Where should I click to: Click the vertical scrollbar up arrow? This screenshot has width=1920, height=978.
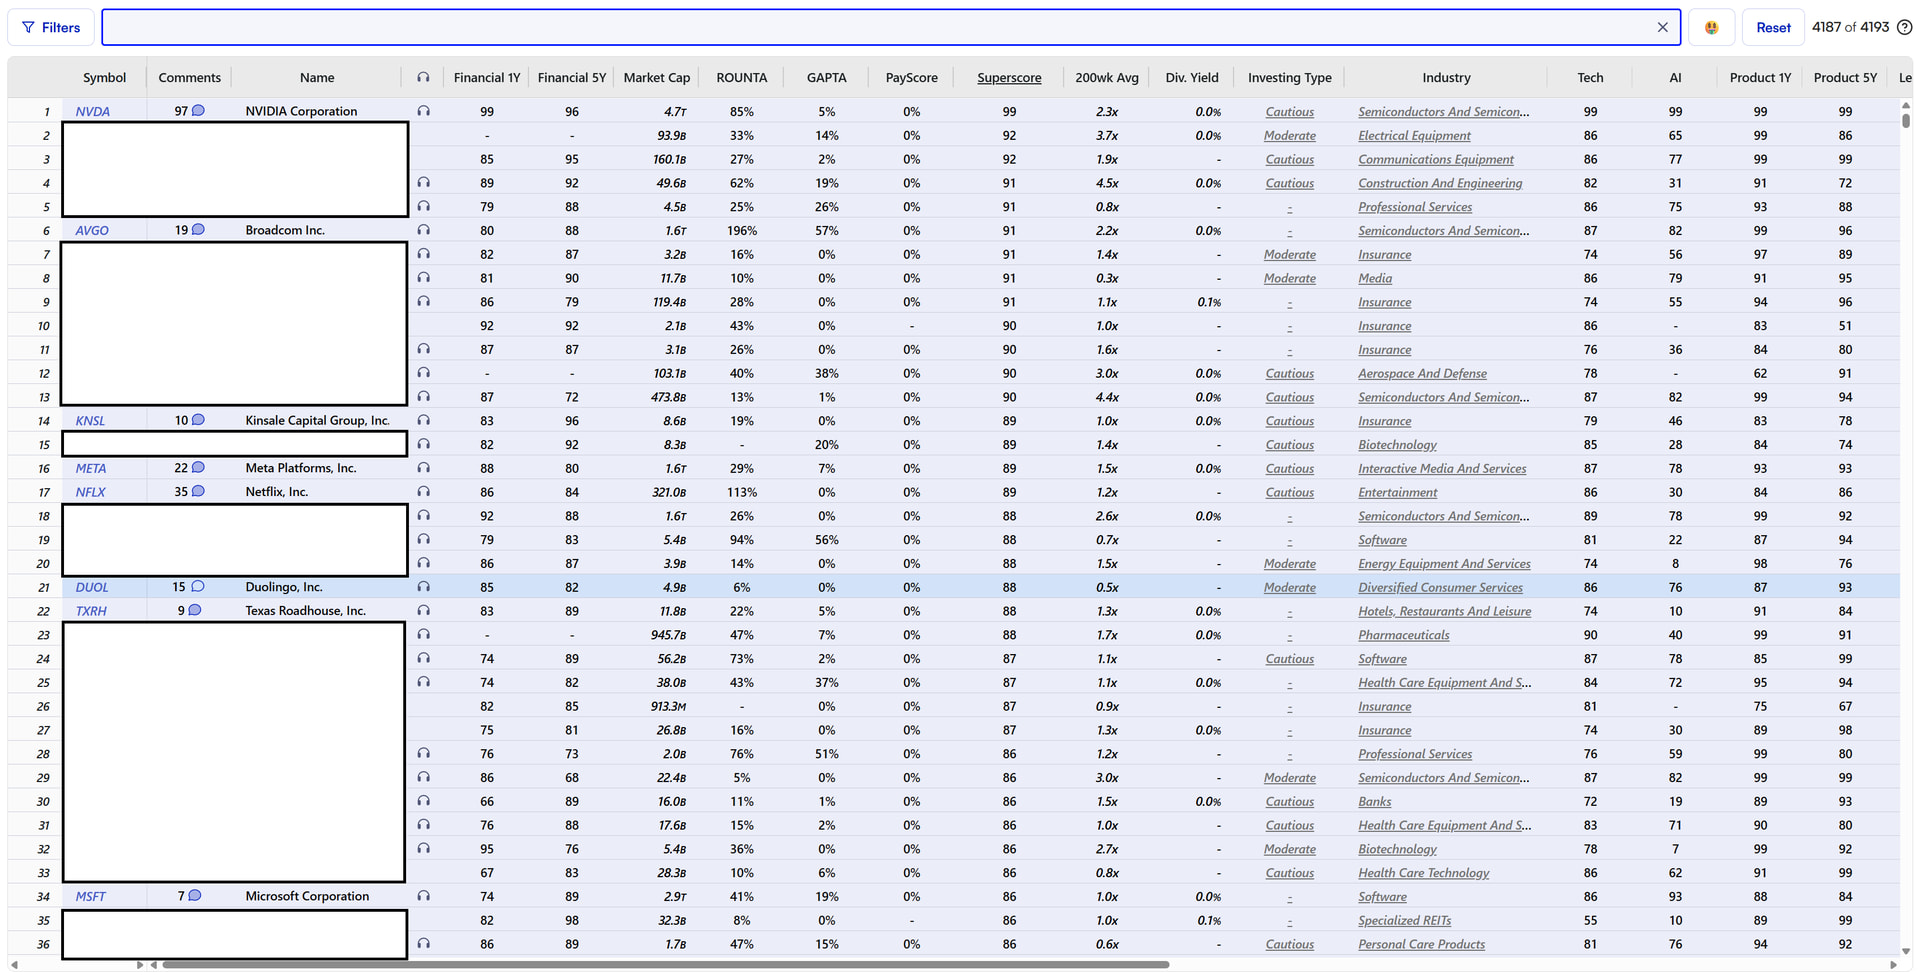pyautogui.click(x=1906, y=104)
